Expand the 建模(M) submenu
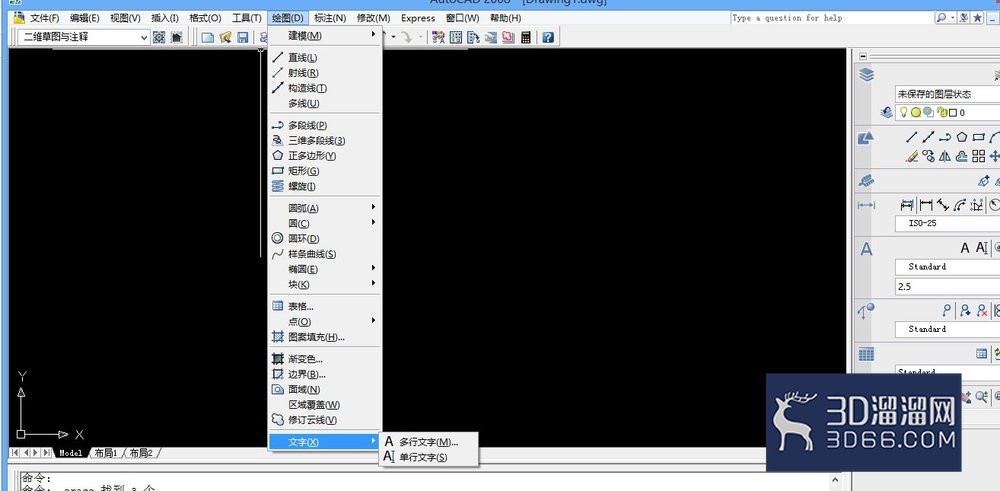The width and height of the screenshot is (1000, 491). (325, 36)
